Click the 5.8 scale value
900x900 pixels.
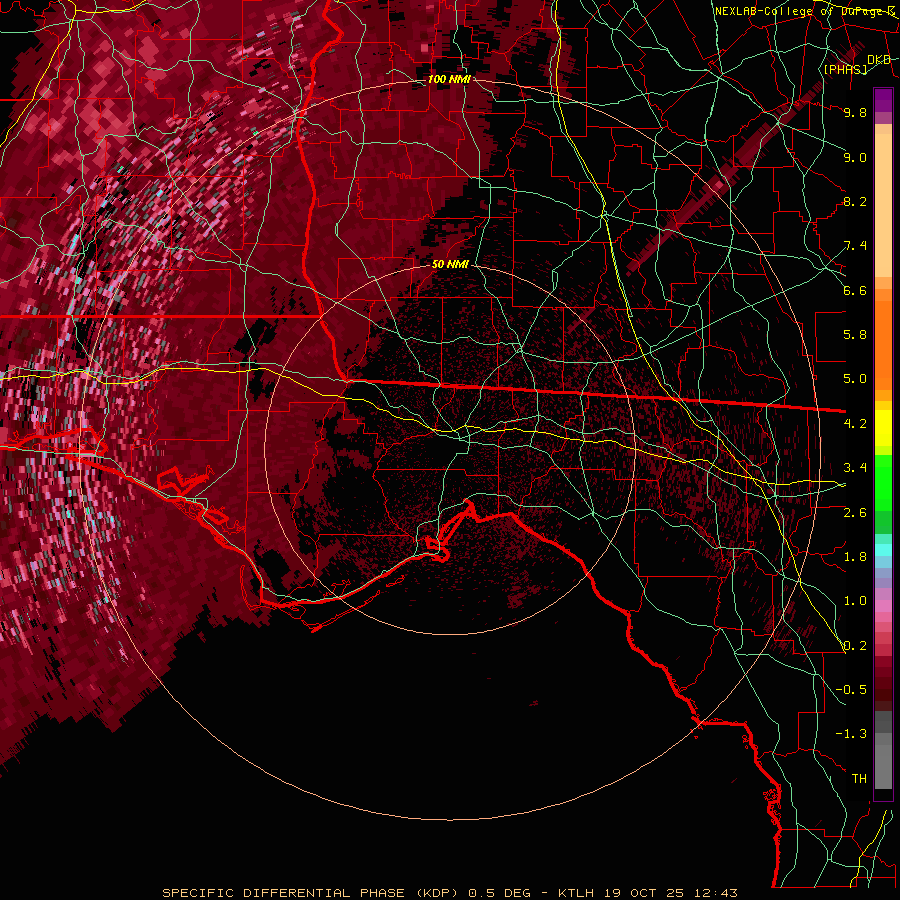point(855,335)
